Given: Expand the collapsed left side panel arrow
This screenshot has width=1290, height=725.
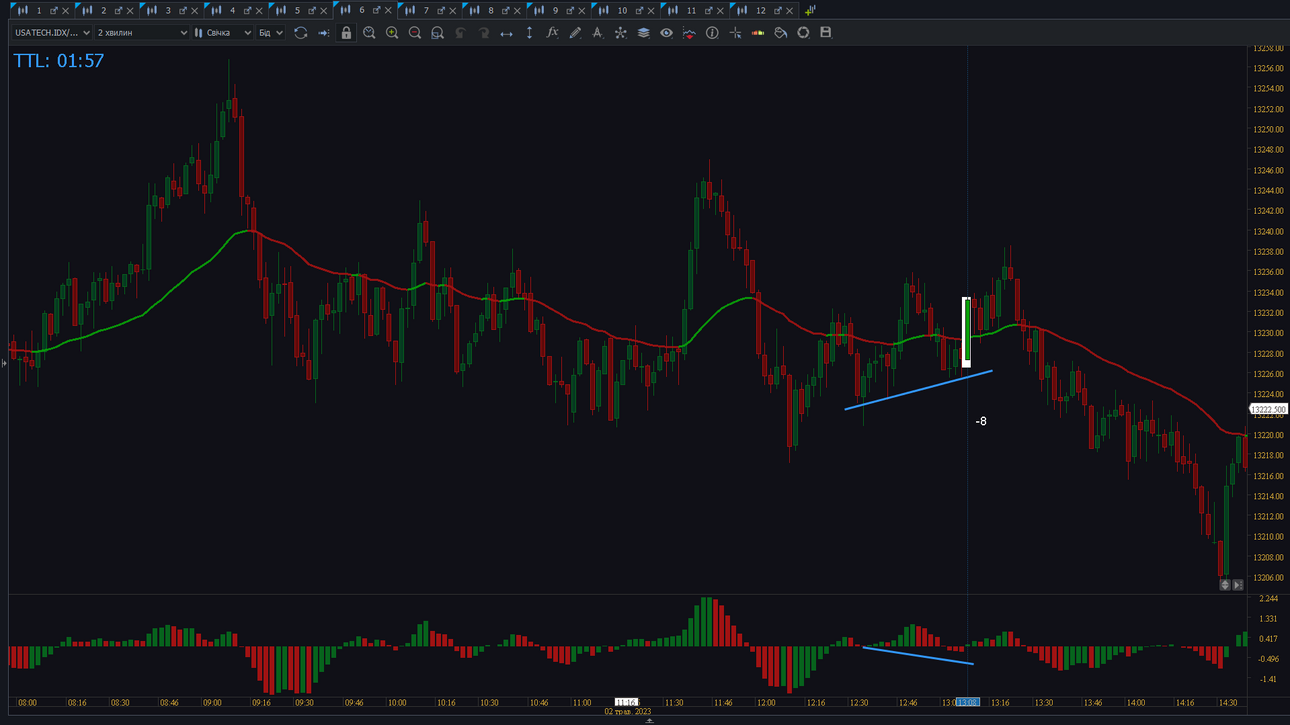Looking at the screenshot, I should tap(4, 363).
